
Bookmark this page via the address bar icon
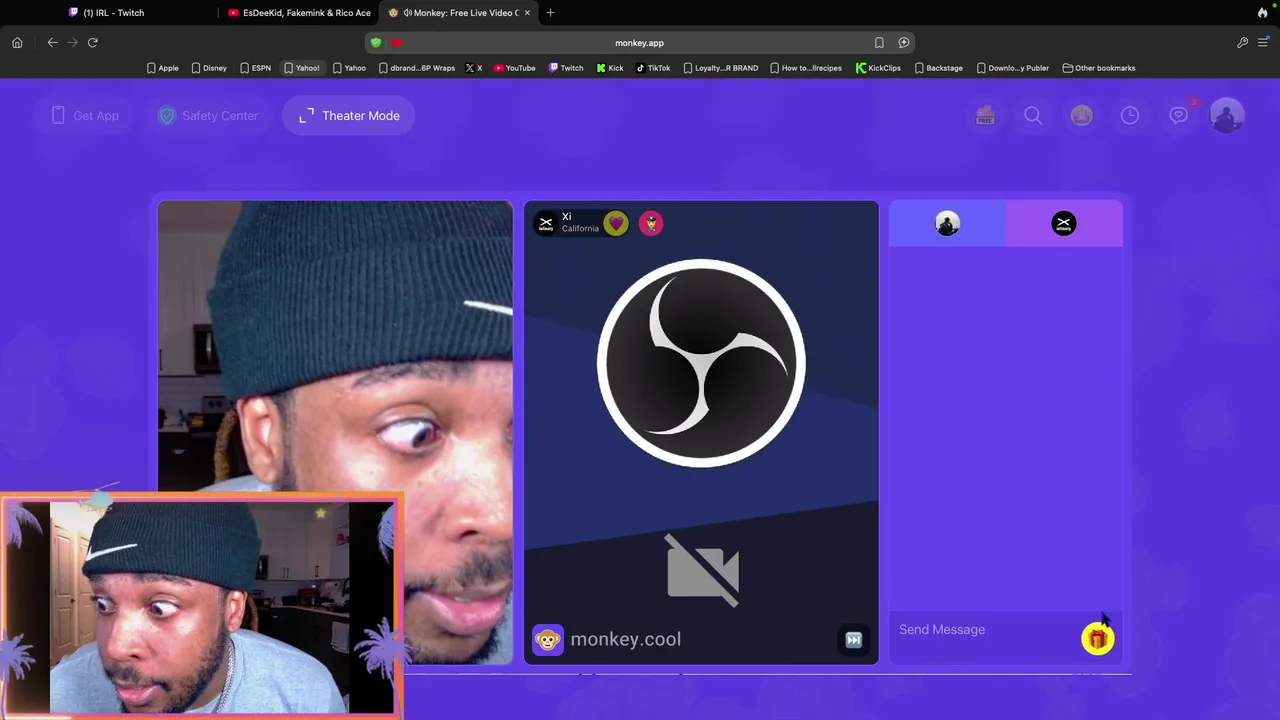(879, 43)
